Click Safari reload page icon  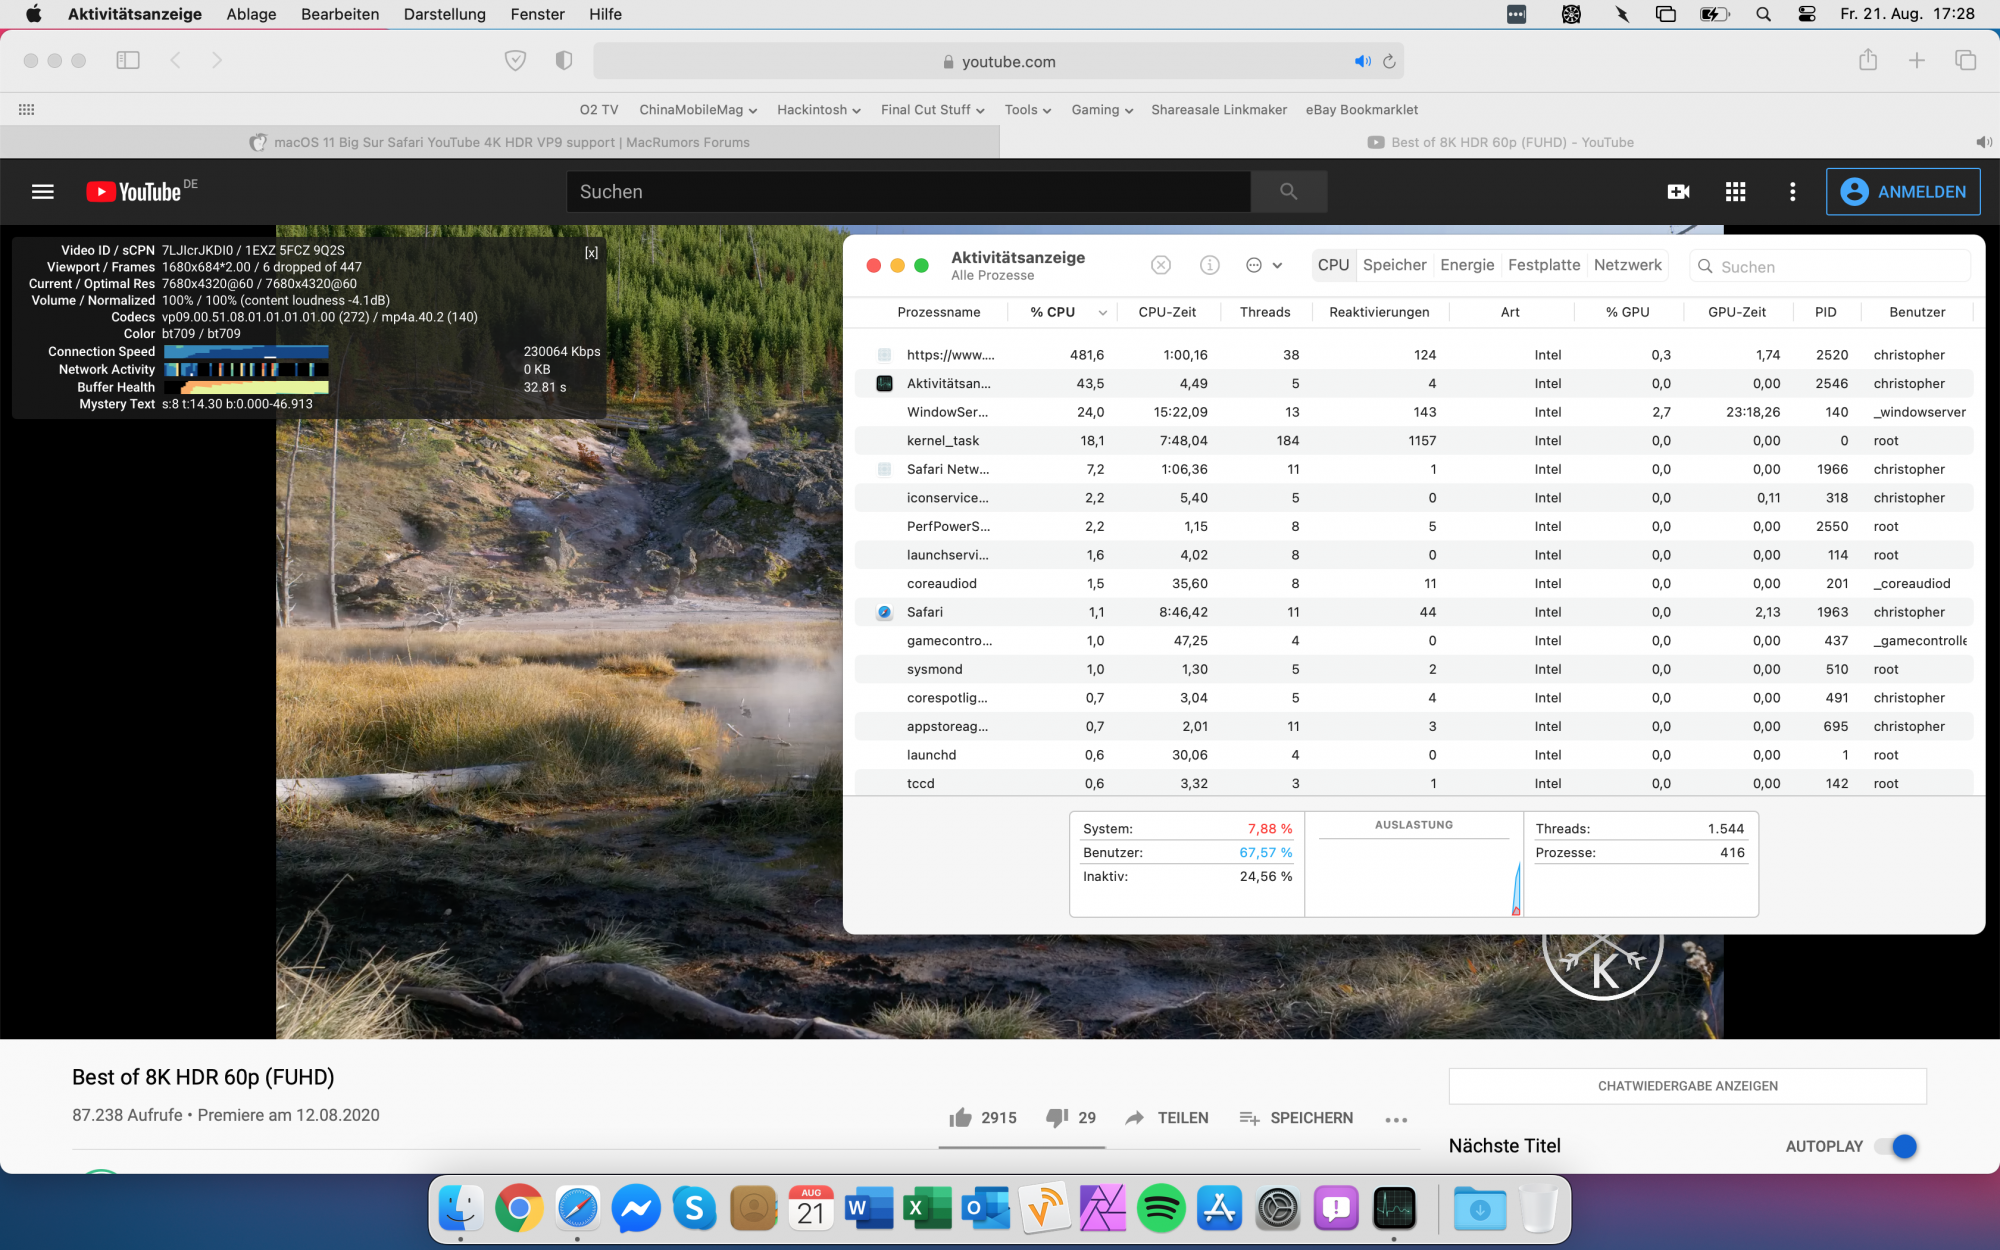click(1389, 61)
